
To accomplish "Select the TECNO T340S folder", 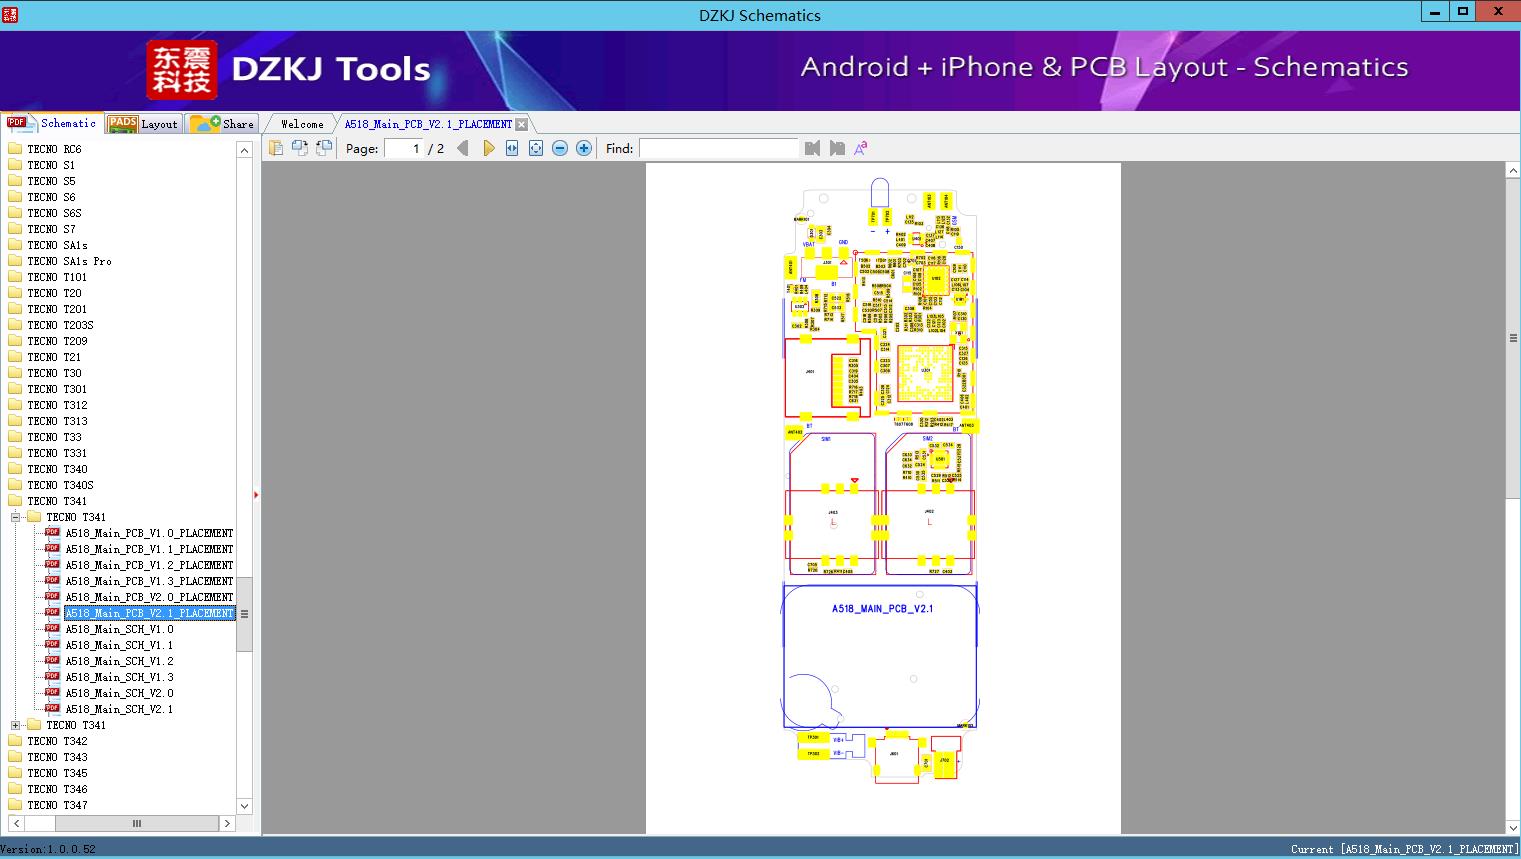I will (60, 485).
